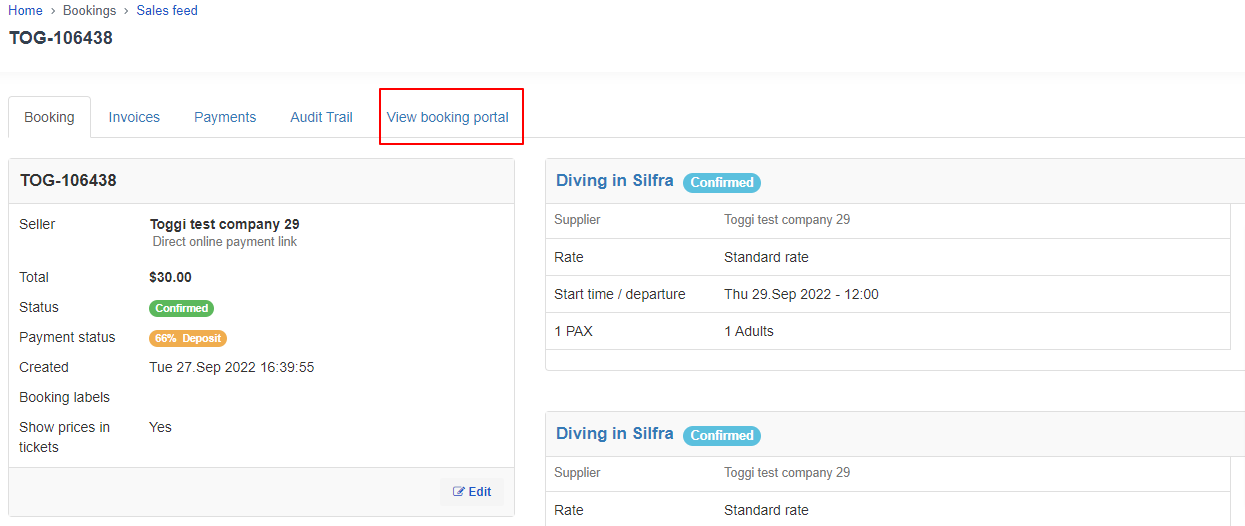Click the Booking labels field label

64,397
